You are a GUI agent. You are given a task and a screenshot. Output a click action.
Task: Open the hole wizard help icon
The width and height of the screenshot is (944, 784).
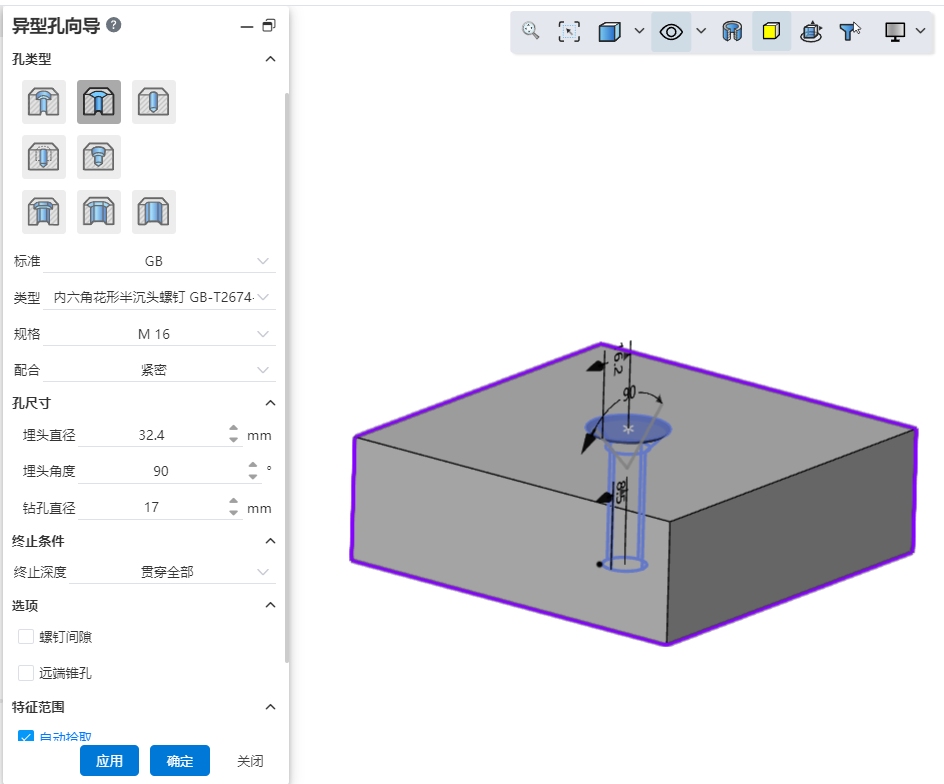tap(114, 25)
